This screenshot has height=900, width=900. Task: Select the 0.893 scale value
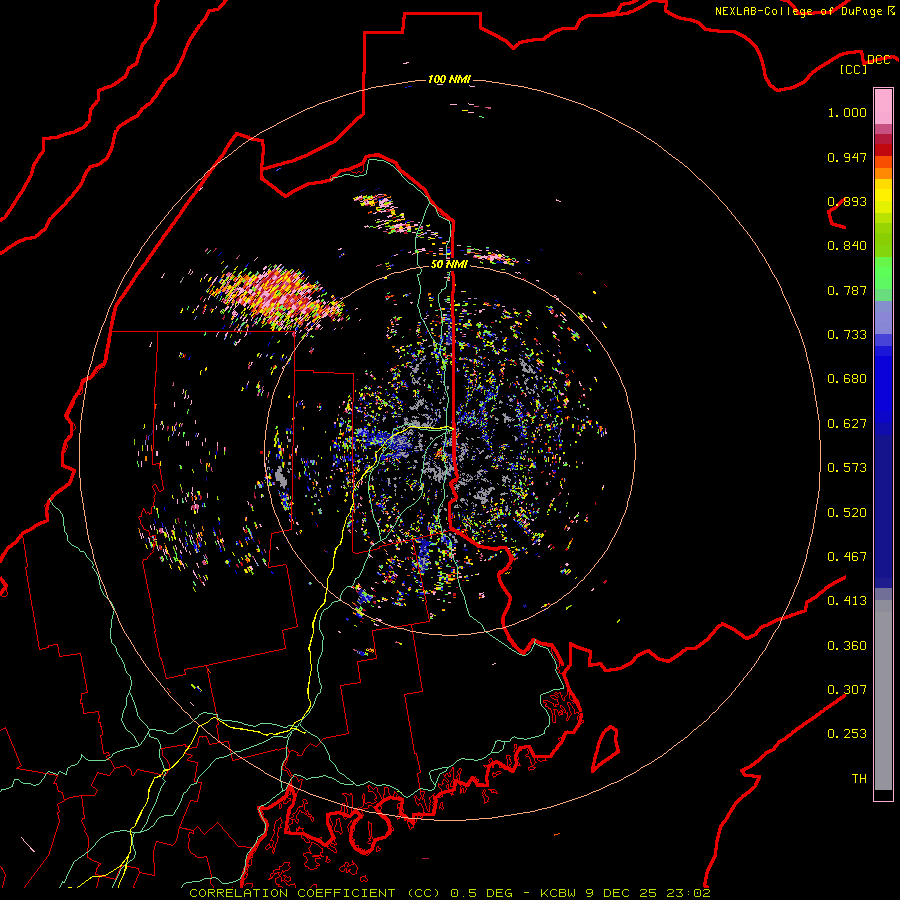point(847,201)
